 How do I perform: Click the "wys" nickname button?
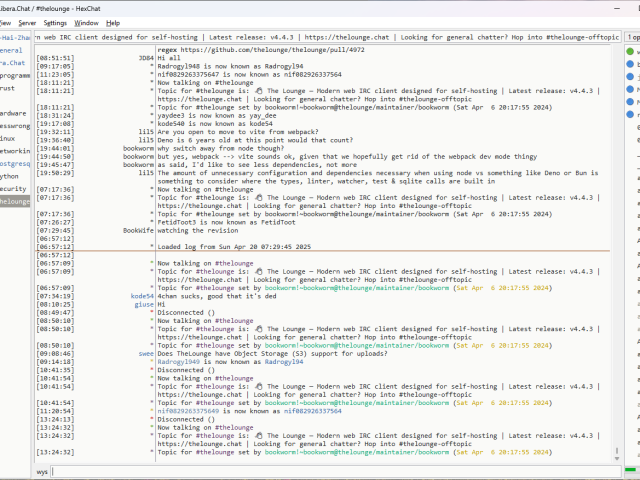[42, 470]
